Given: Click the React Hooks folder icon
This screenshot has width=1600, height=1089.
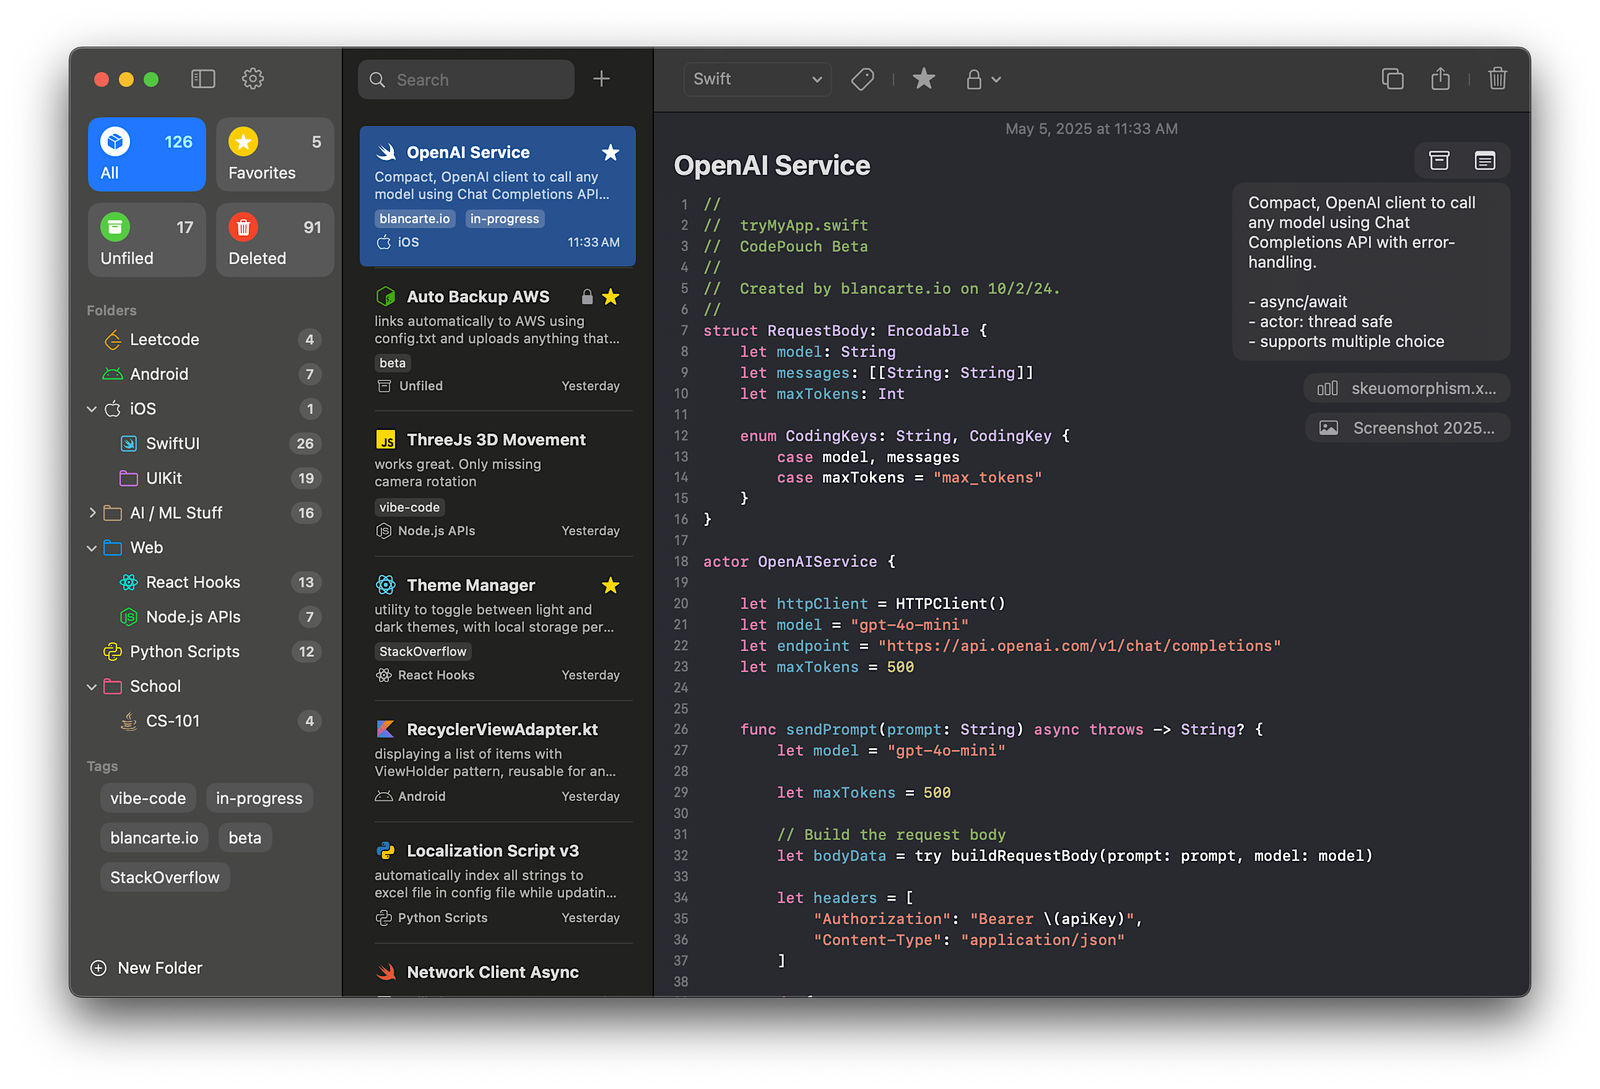Looking at the screenshot, I should [129, 582].
